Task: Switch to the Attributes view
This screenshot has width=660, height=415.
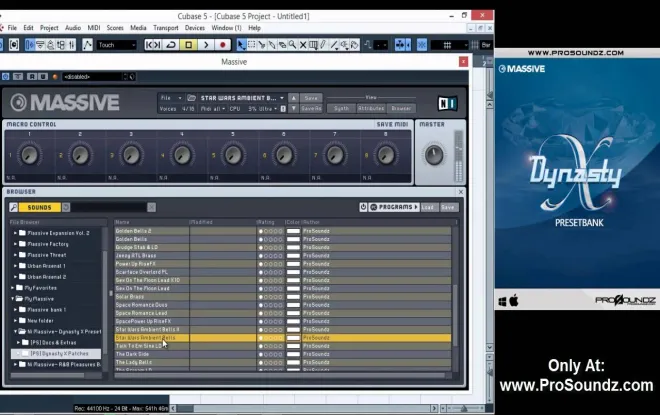Action: click(x=371, y=109)
